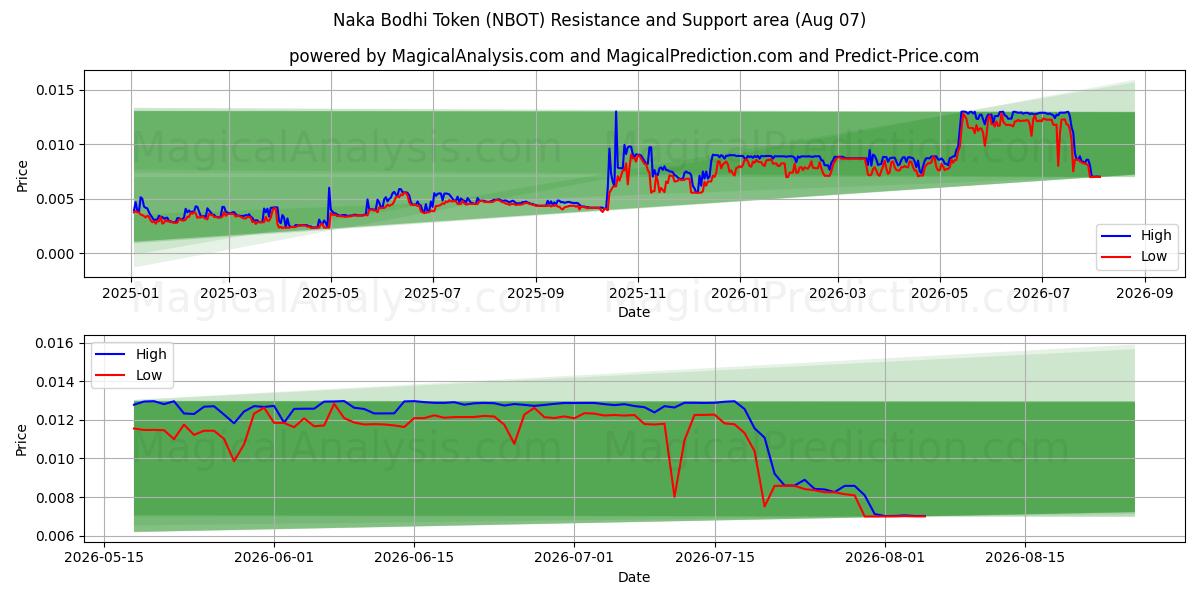Viewport: 1200px width, 600px height.
Task: Click the '0.016' price tick on bottom chart
Action: [x=57, y=343]
